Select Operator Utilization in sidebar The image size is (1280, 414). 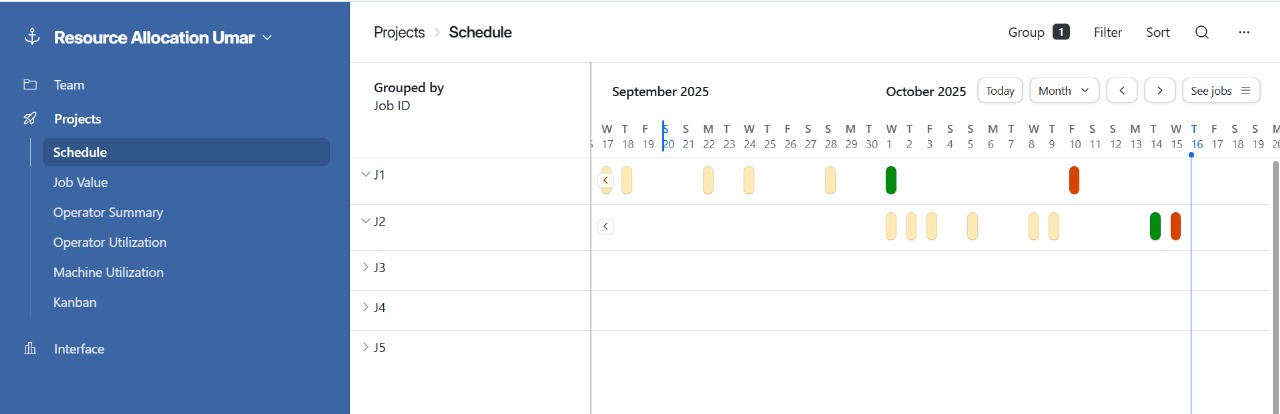coord(110,242)
